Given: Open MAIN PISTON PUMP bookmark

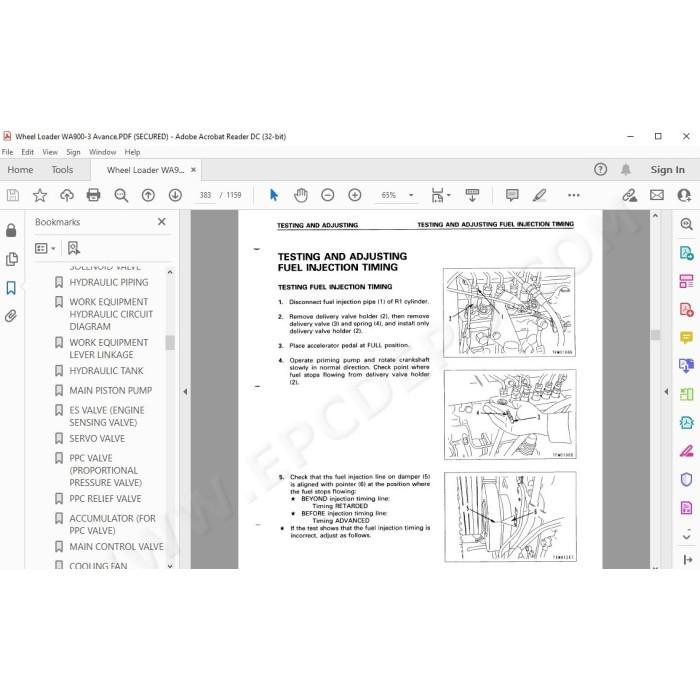Looking at the screenshot, I should [x=110, y=391].
